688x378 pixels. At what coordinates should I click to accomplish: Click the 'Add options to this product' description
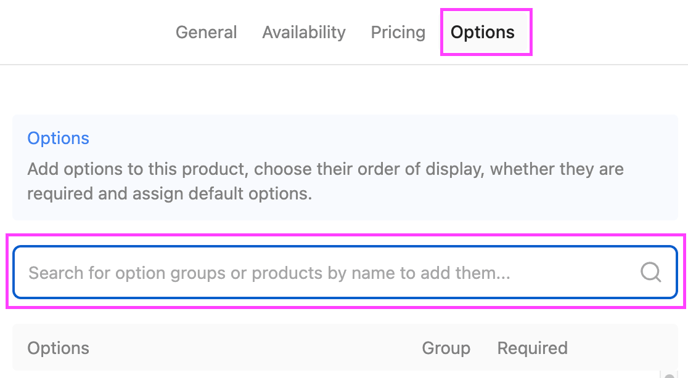325,169
